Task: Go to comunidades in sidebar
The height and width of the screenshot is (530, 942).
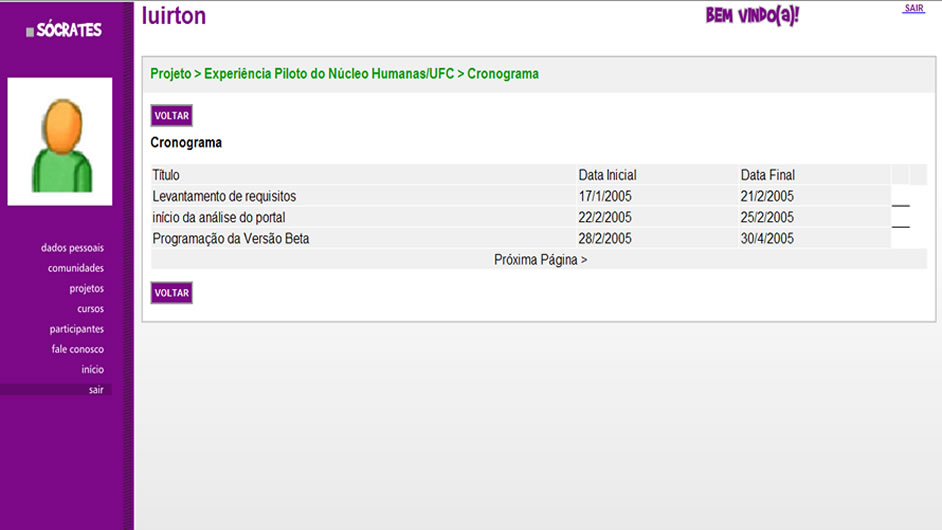Action: pyautogui.click(x=75, y=268)
